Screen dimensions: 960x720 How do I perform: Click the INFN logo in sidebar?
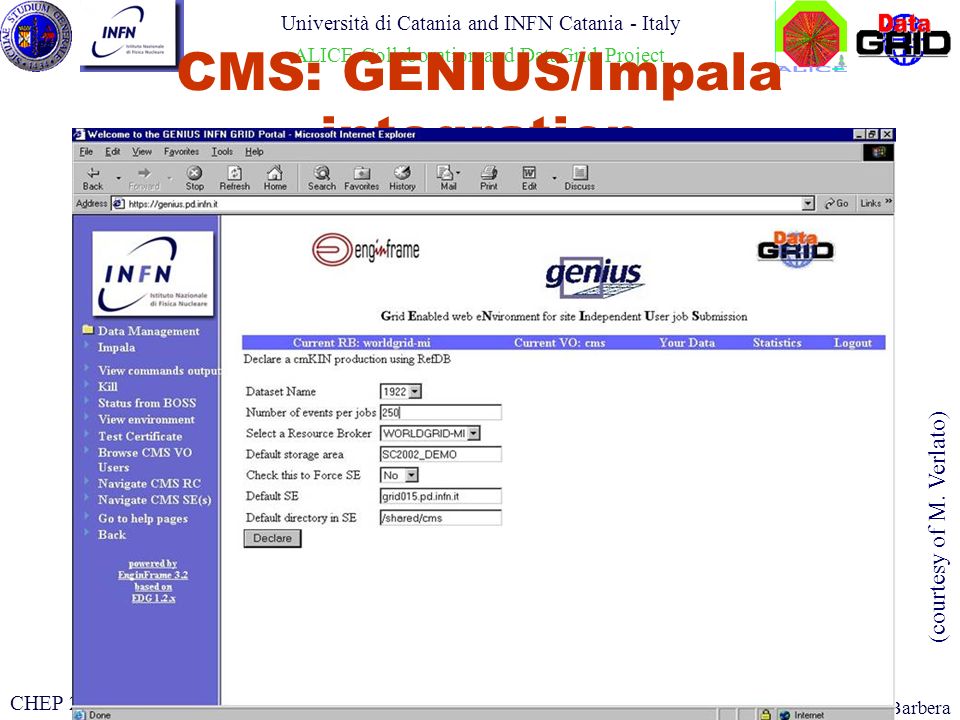(x=152, y=274)
